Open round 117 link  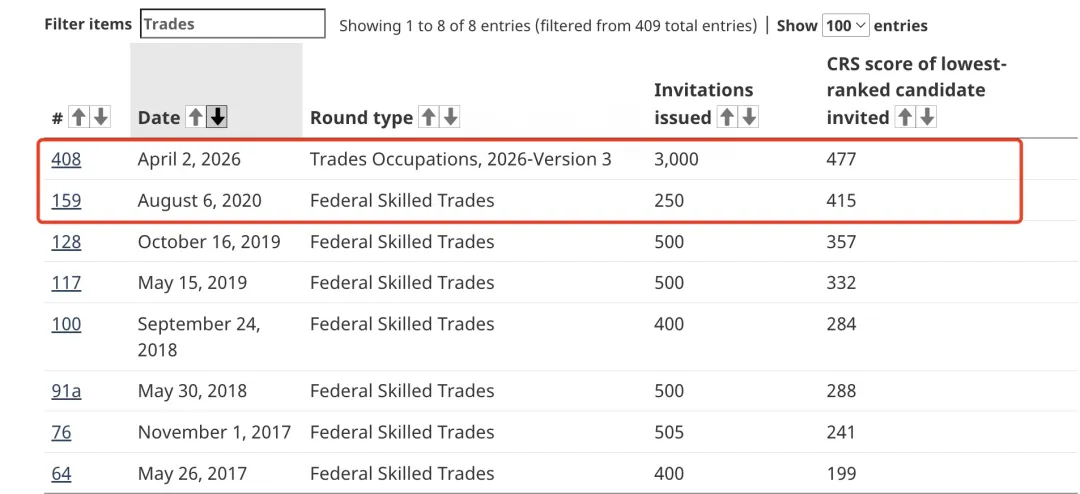tap(66, 283)
